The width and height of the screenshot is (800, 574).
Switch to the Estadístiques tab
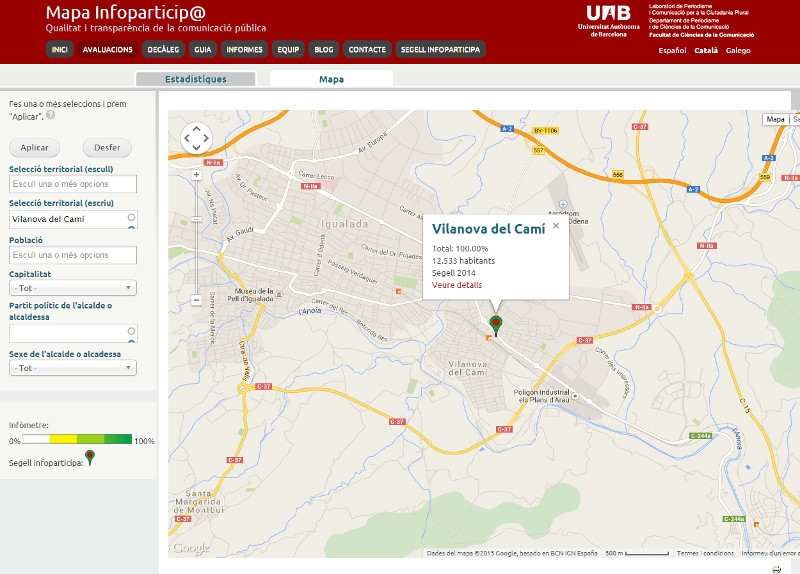pyautogui.click(x=195, y=79)
